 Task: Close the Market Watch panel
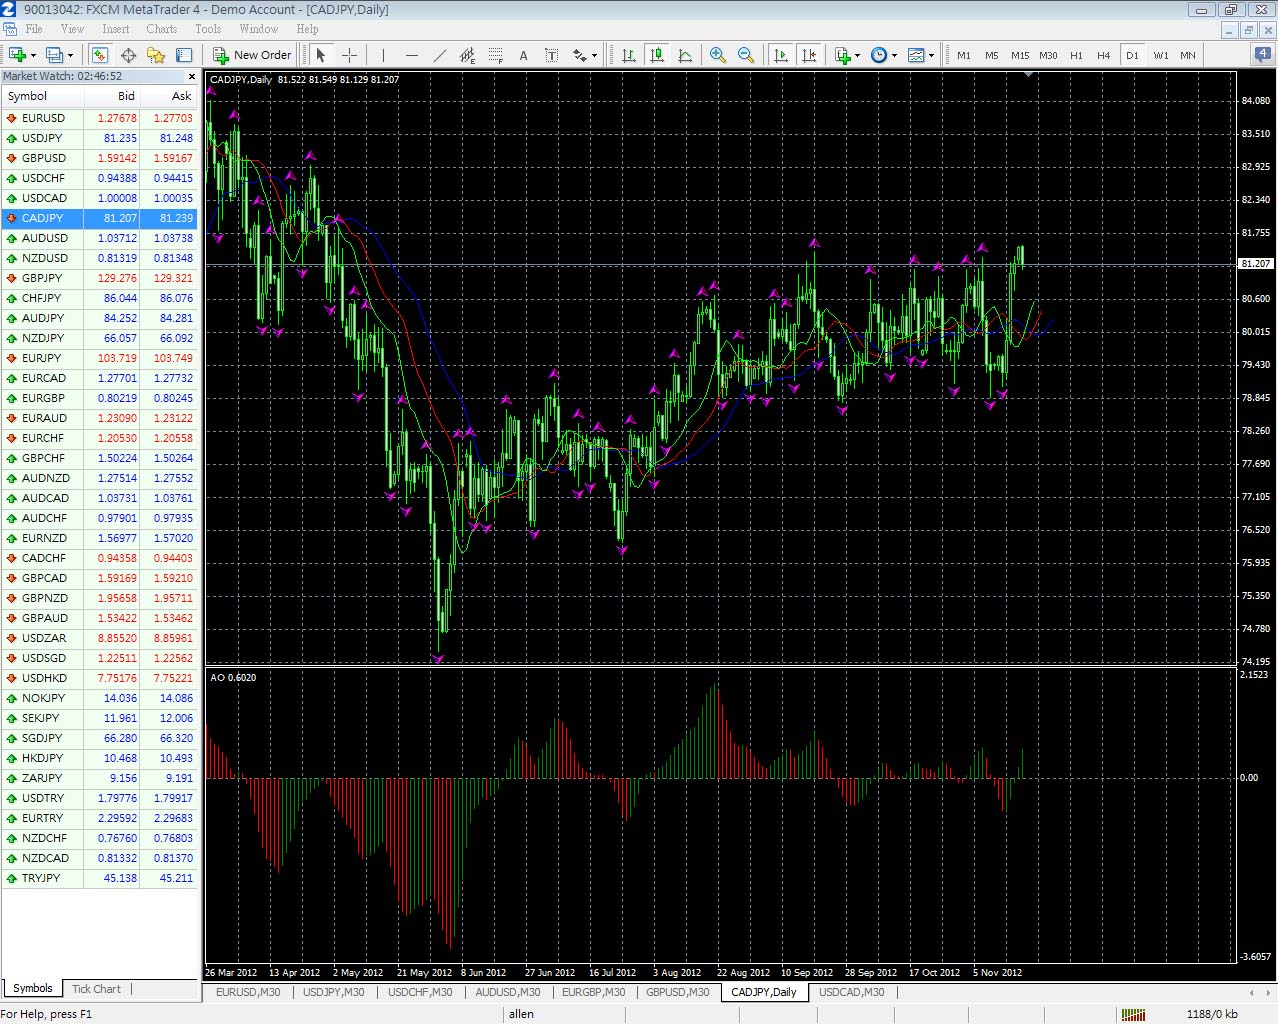click(192, 76)
